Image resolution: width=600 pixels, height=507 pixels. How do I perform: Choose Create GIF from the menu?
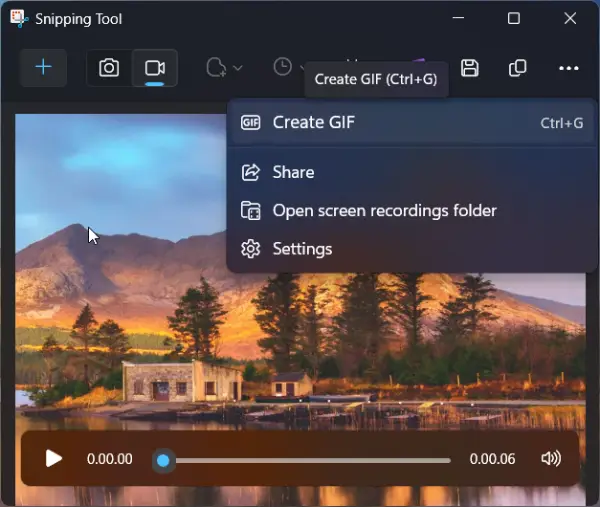point(412,123)
